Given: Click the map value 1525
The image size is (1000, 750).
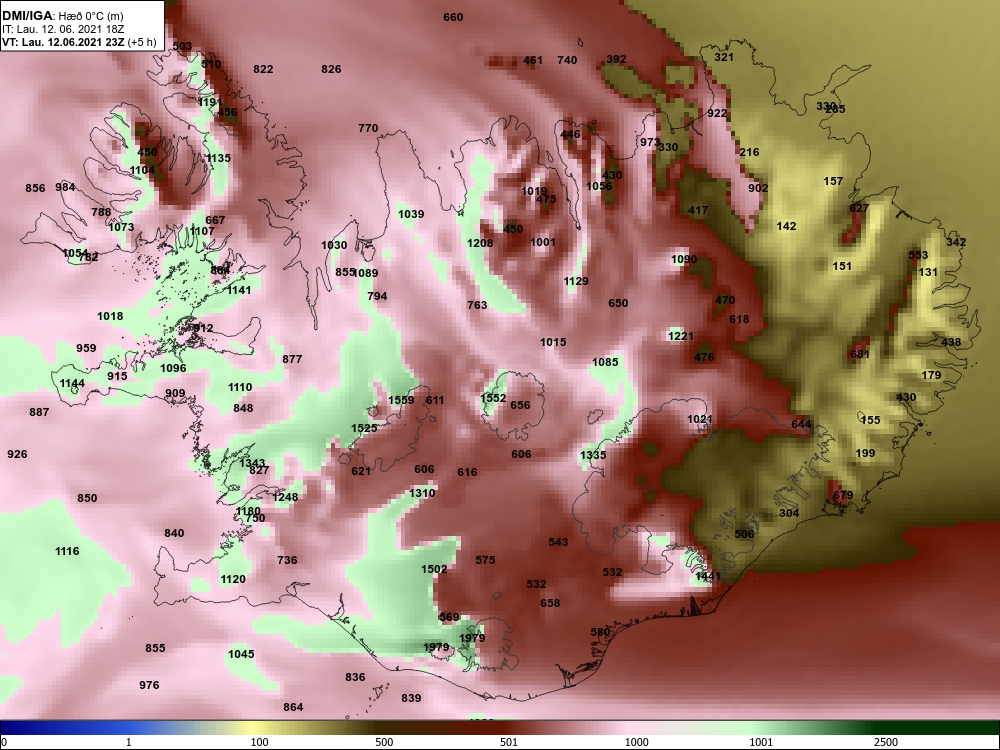Looking at the screenshot, I should click(364, 428).
